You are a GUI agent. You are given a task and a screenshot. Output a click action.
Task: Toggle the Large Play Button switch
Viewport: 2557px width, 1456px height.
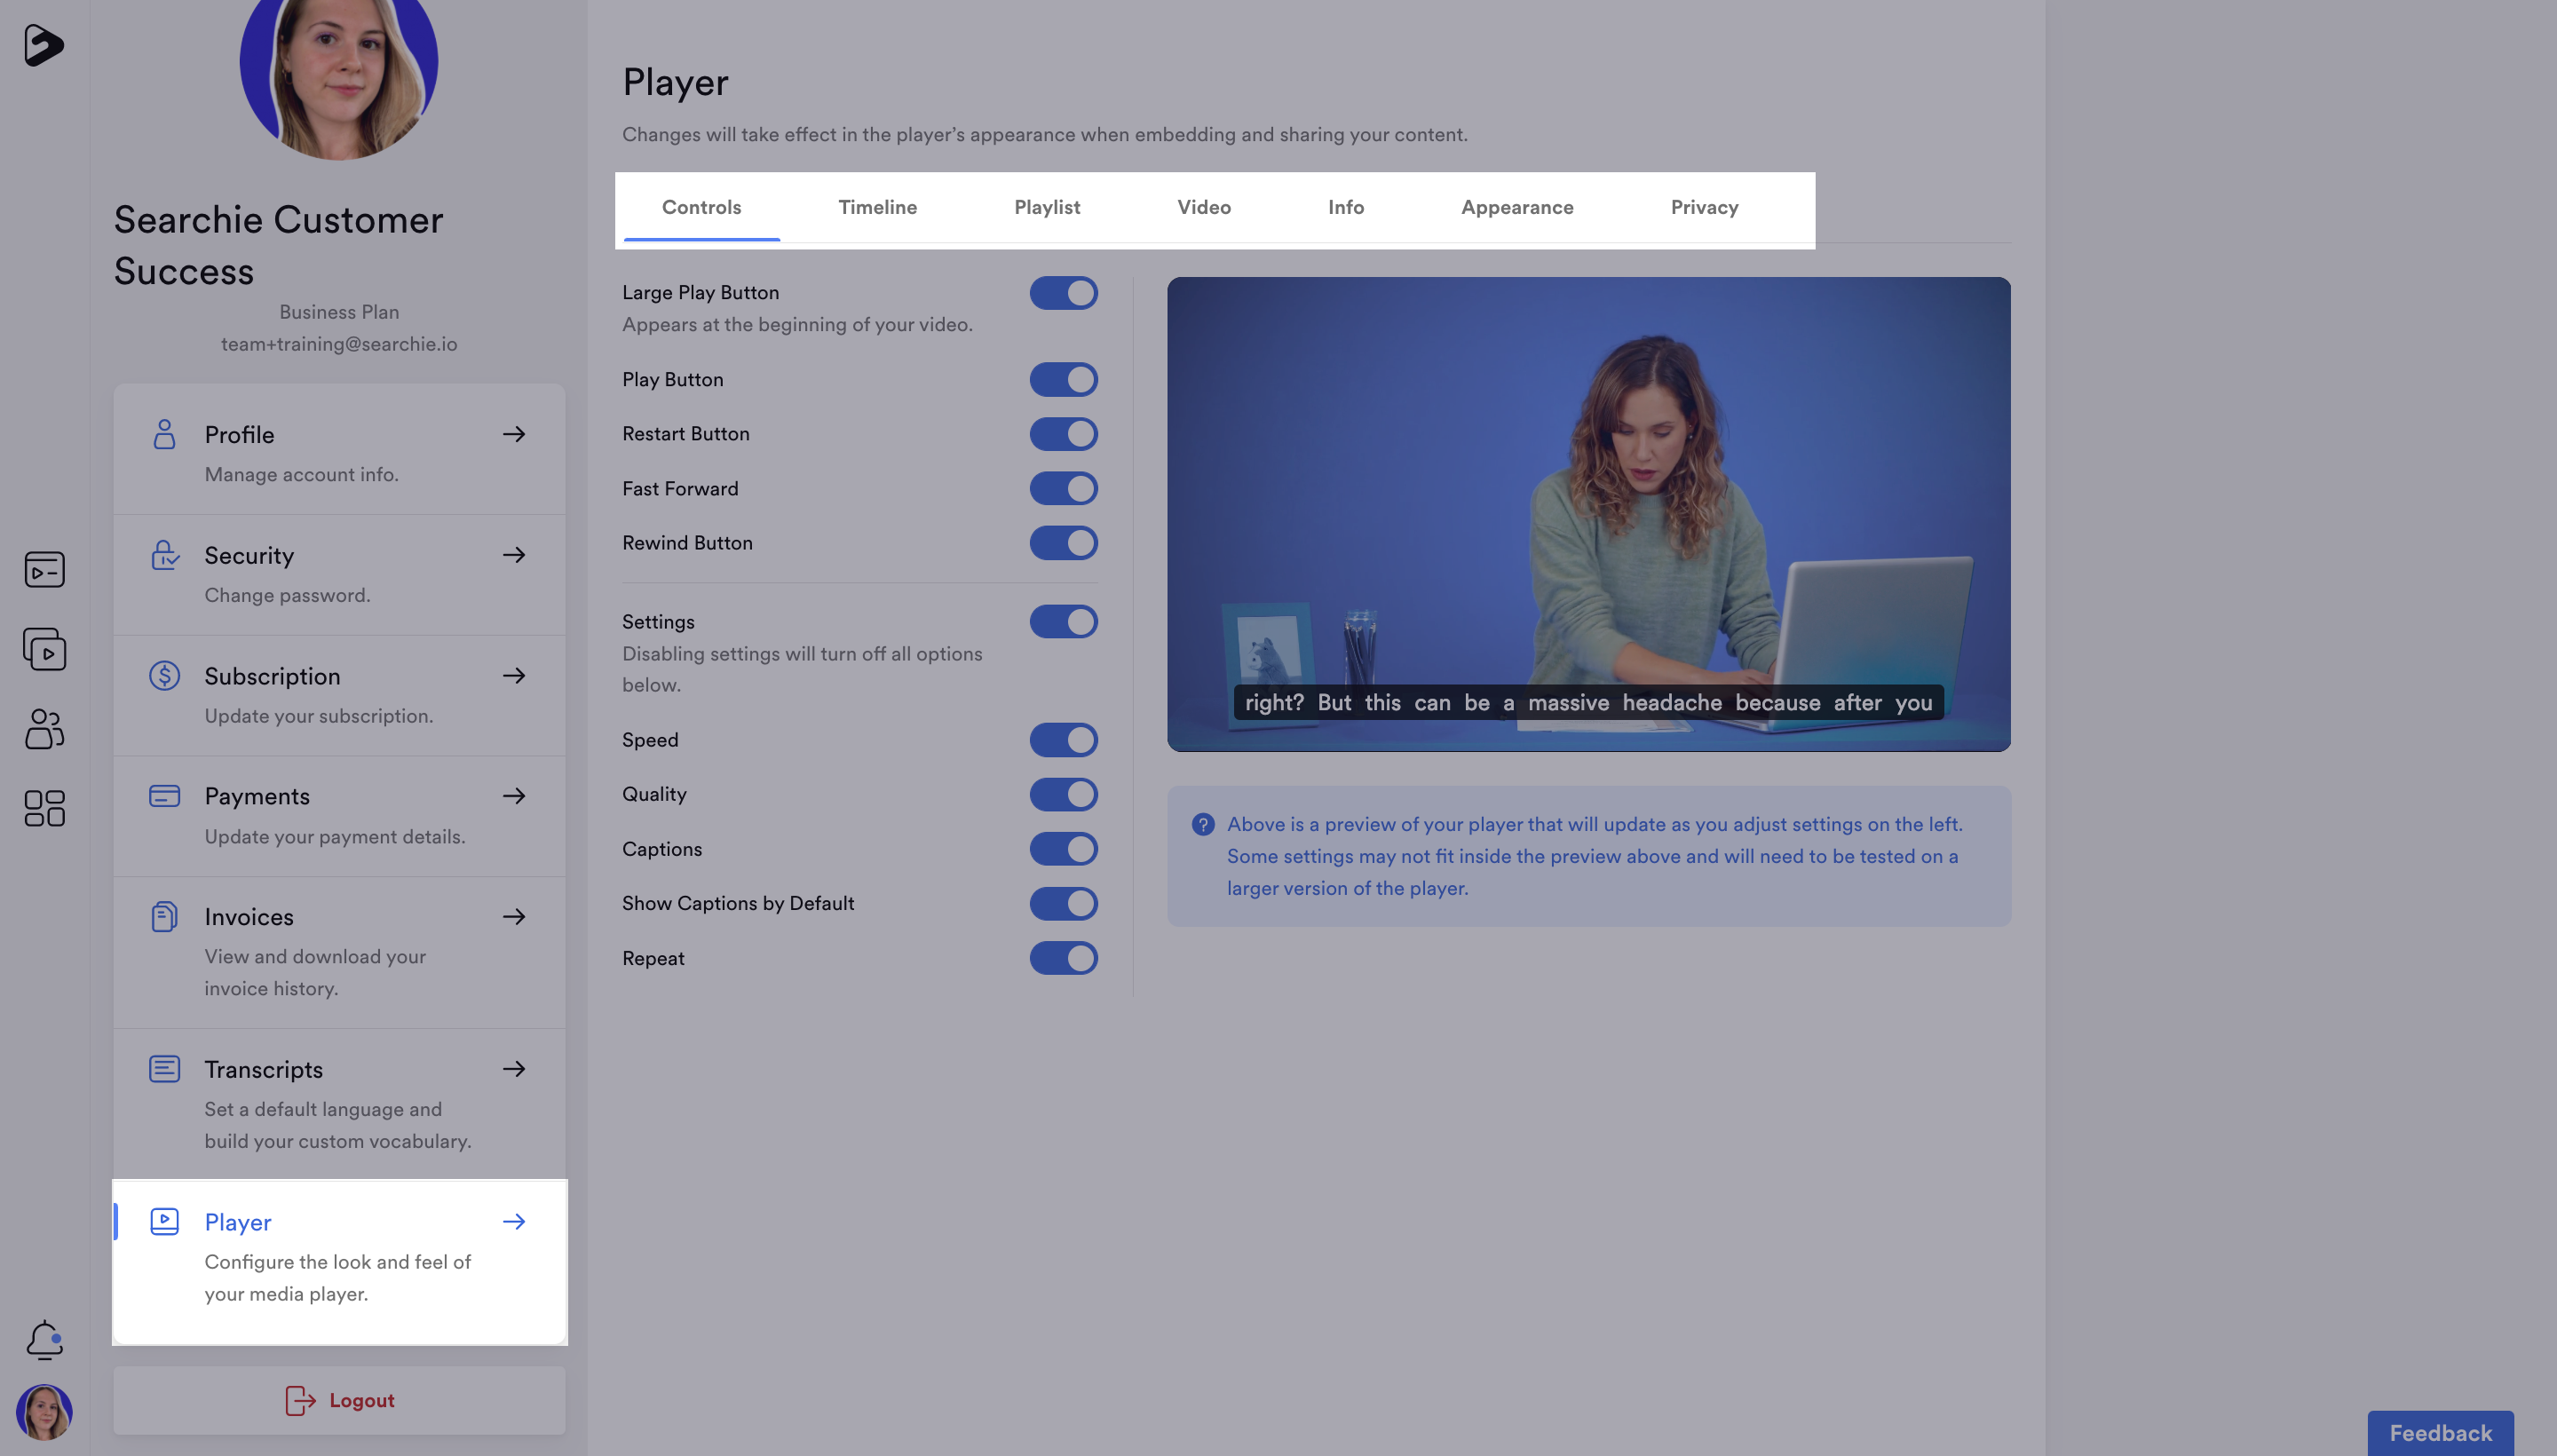point(1065,293)
